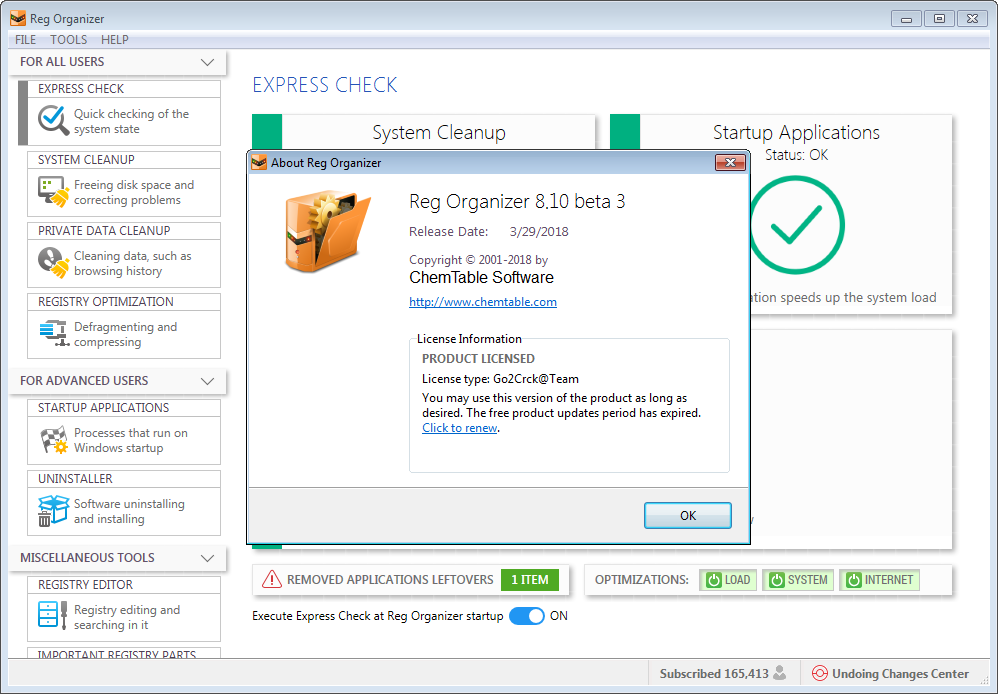Click REMOVED APPLICATIONS LEFTOVERS label
This screenshot has height=694, width=998.
[390, 580]
